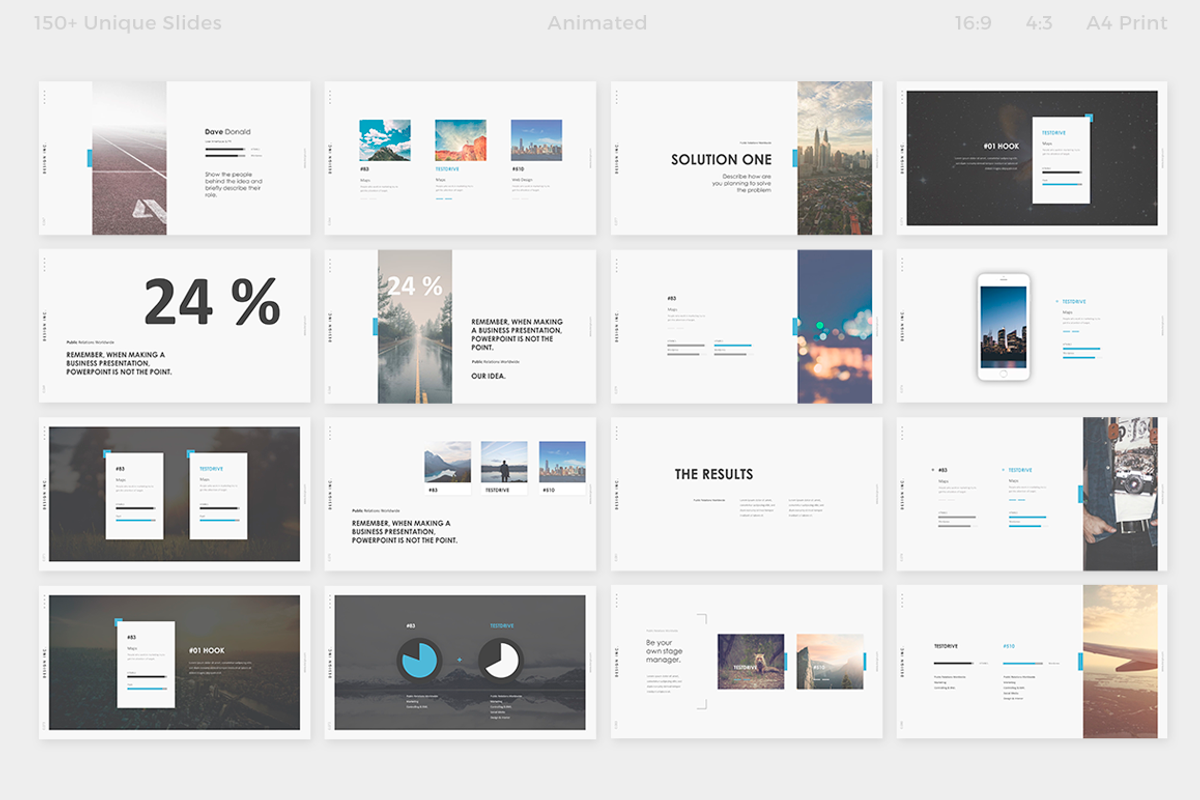Open the "SOLUTION ONE" title text
The height and width of the screenshot is (800, 1200).
pos(721,159)
